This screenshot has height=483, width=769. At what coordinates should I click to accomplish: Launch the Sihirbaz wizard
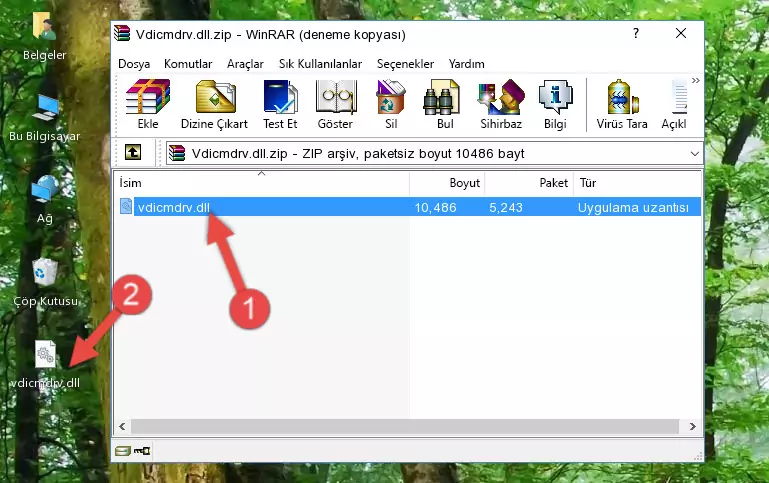tap(501, 104)
